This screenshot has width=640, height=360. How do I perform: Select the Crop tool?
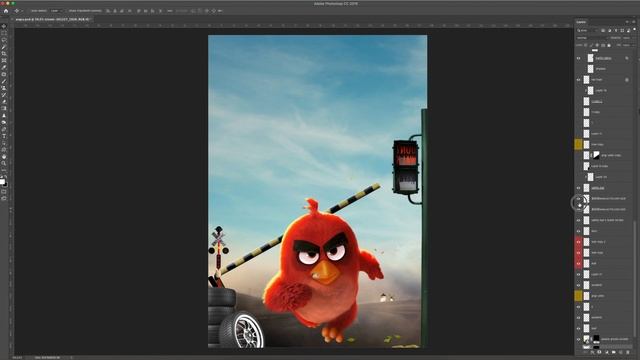coord(4,53)
